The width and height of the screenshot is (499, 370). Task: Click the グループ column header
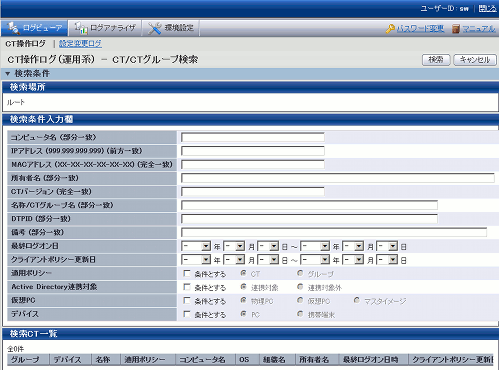[x=28, y=360]
